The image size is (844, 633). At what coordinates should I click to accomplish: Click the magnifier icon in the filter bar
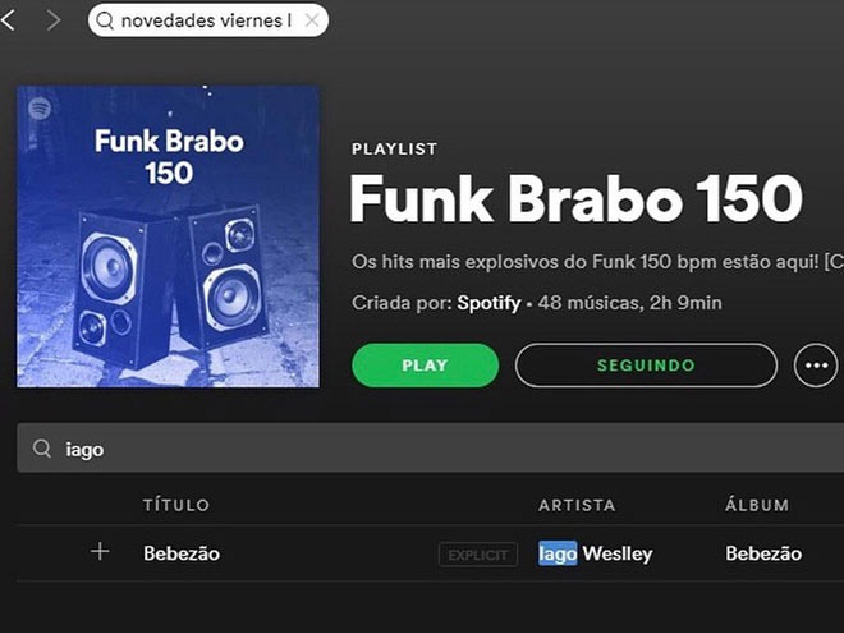click(41, 448)
